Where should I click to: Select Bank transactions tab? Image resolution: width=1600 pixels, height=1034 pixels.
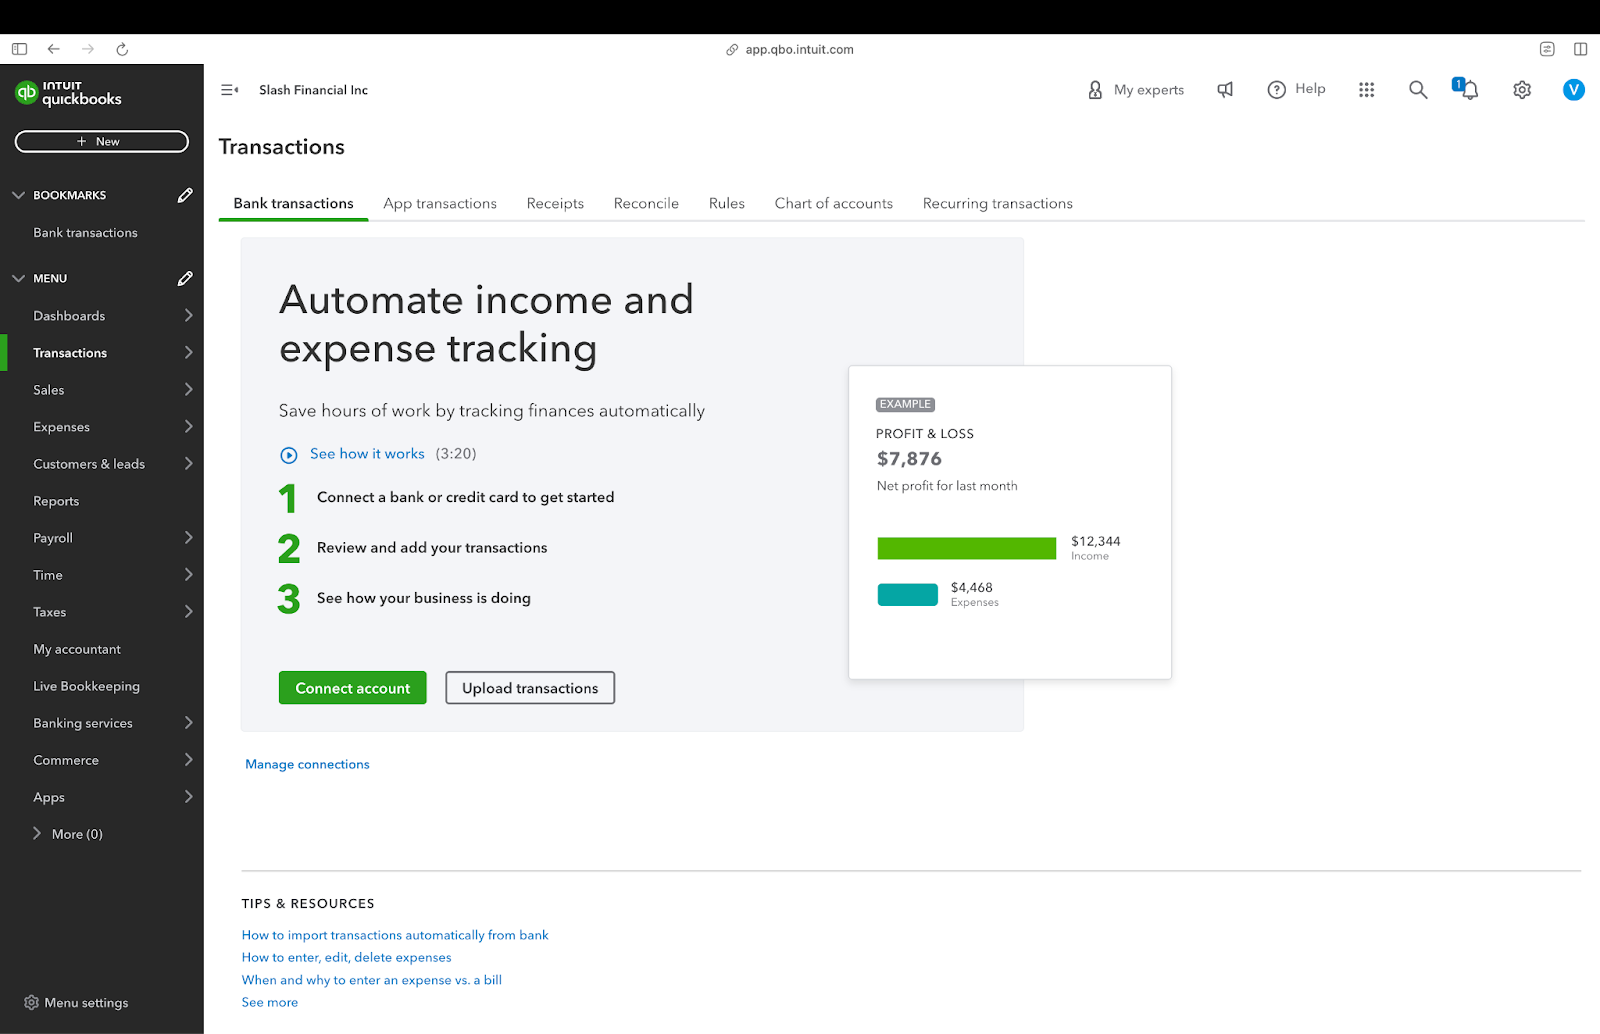pos(293,203)
